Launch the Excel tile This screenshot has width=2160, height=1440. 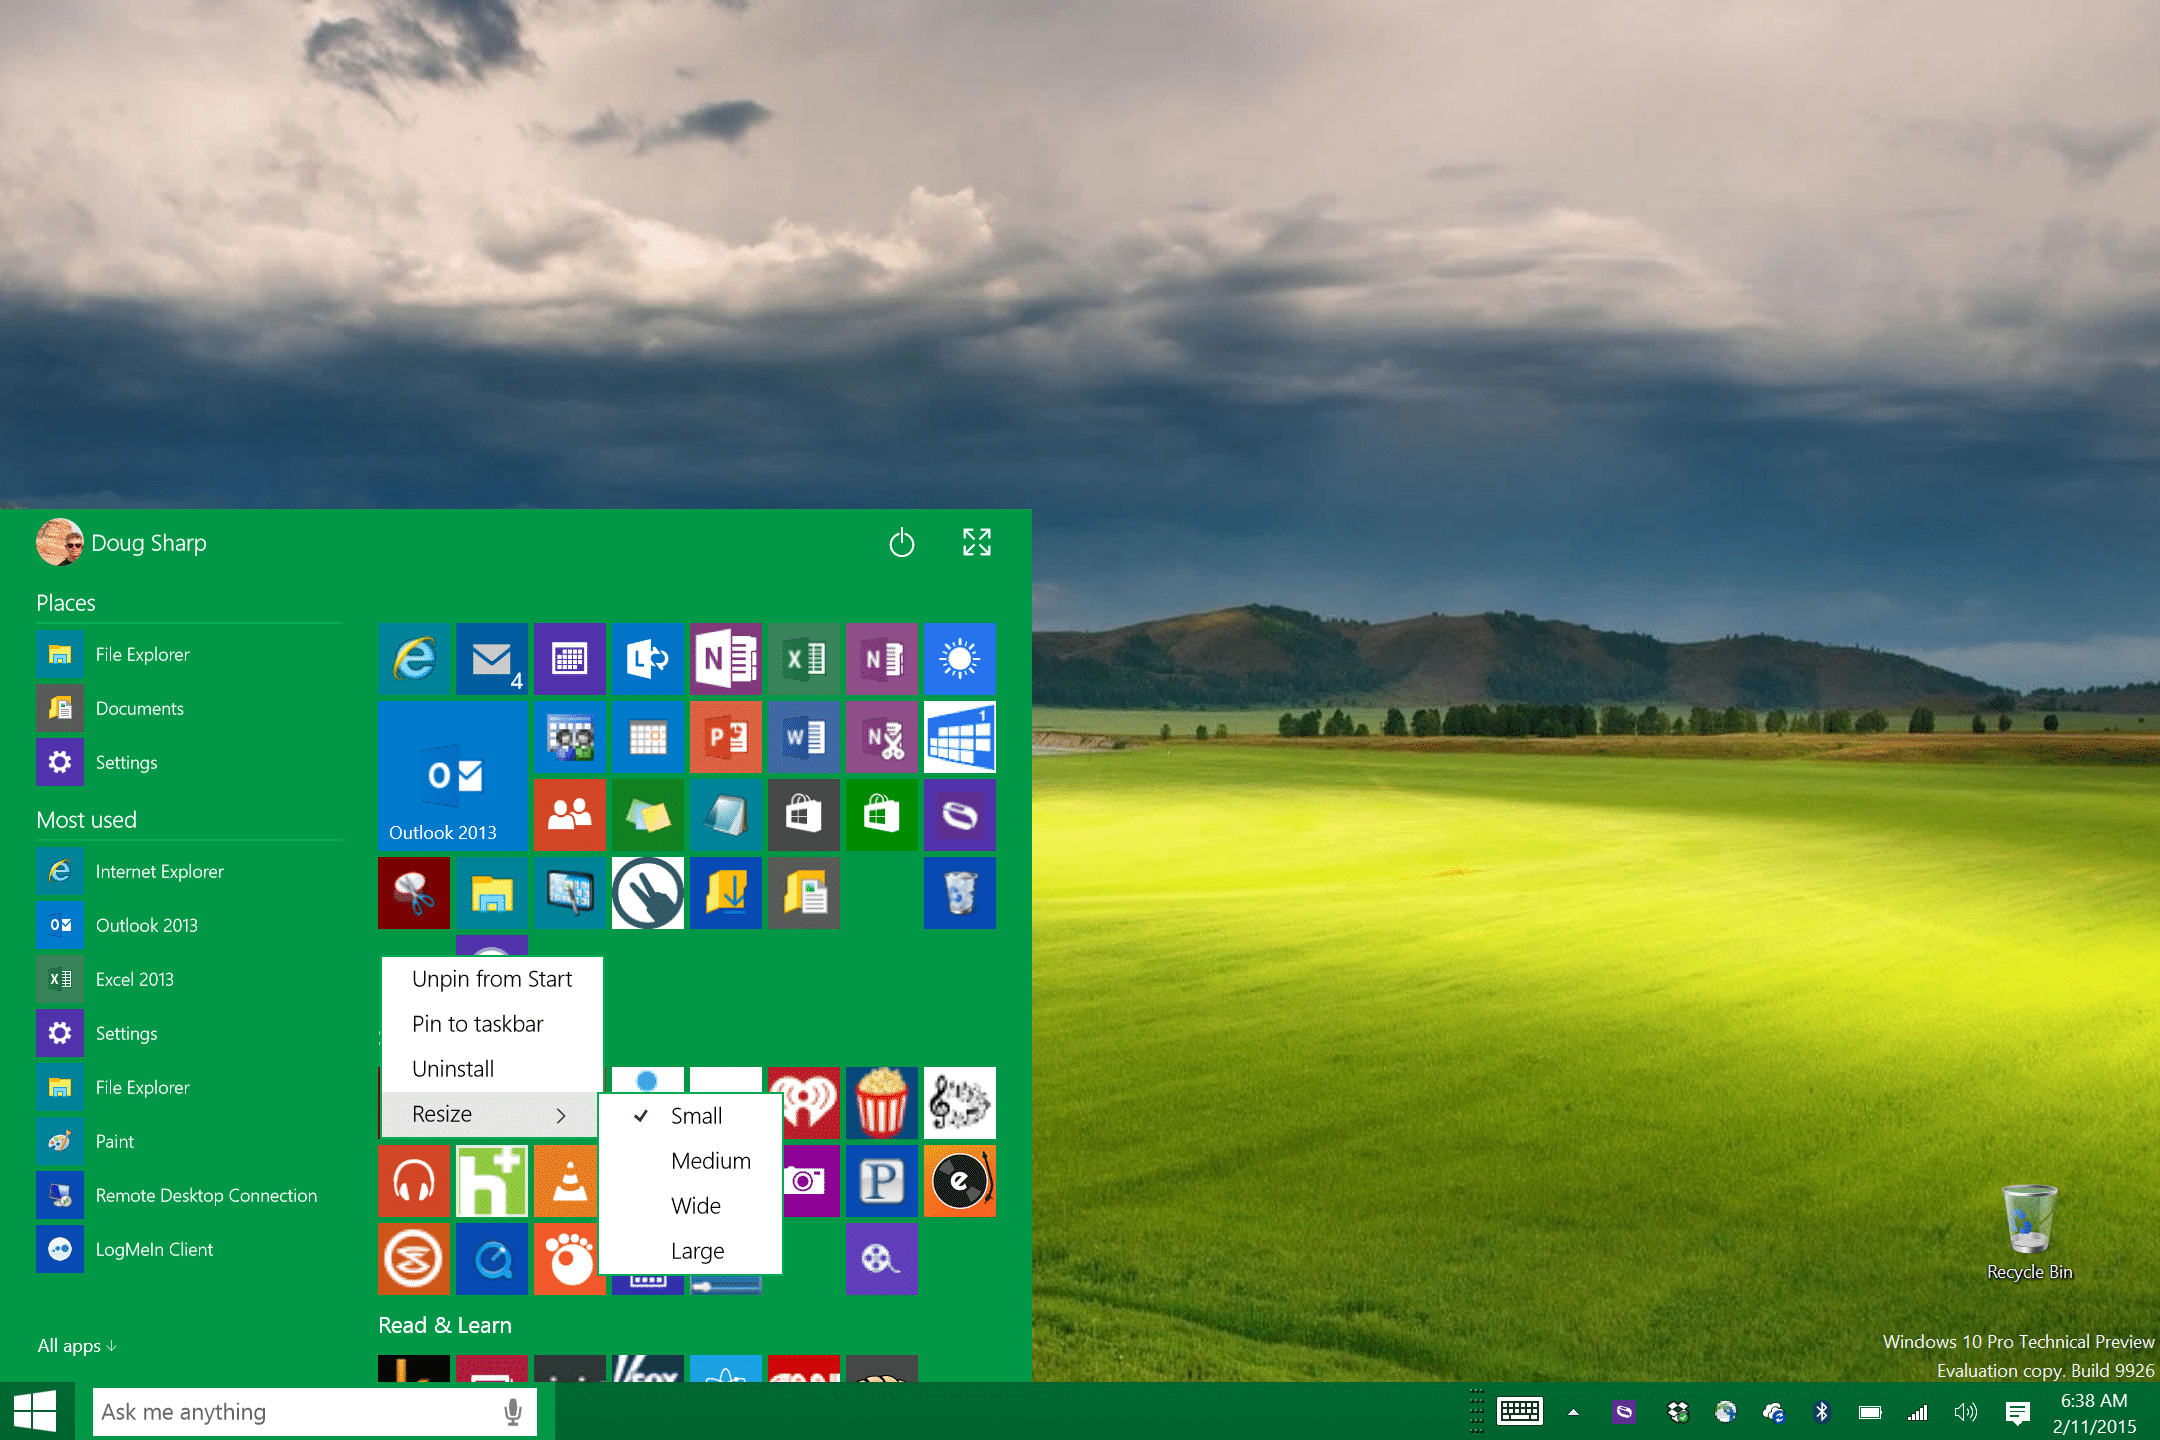point(803,659)
